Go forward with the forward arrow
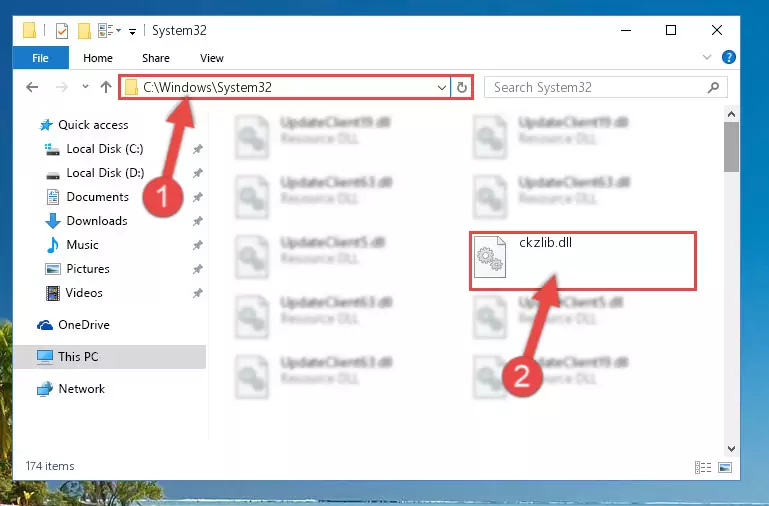Screen dimensions: 769x506 click(62, 87)
